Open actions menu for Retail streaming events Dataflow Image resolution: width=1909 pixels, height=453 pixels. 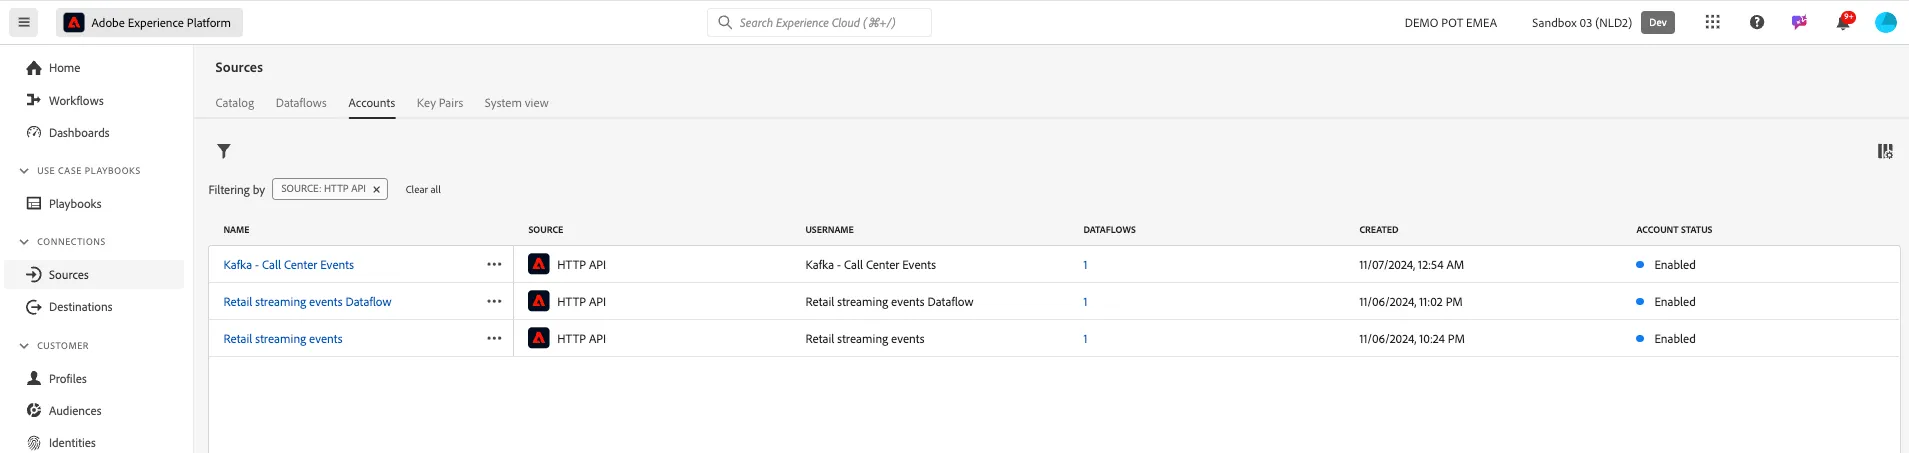[x=494, y=302]
